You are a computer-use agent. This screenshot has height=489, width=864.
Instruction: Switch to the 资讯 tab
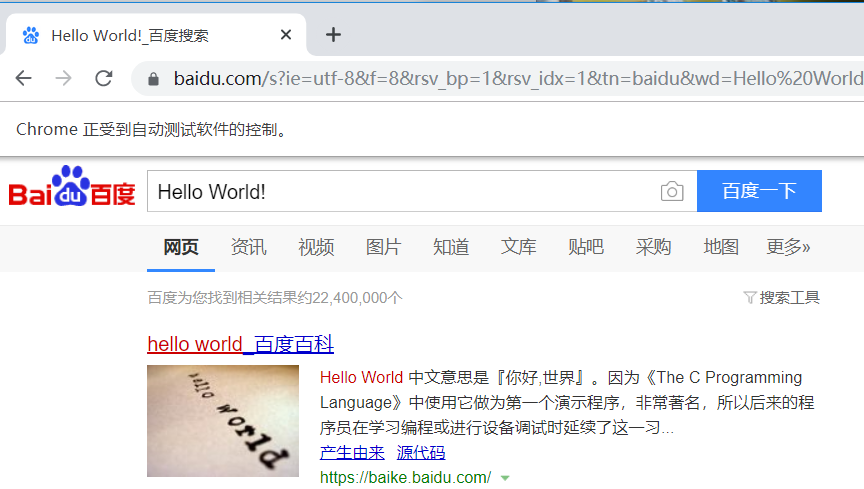pyautogui.click(x=249, y=247)
